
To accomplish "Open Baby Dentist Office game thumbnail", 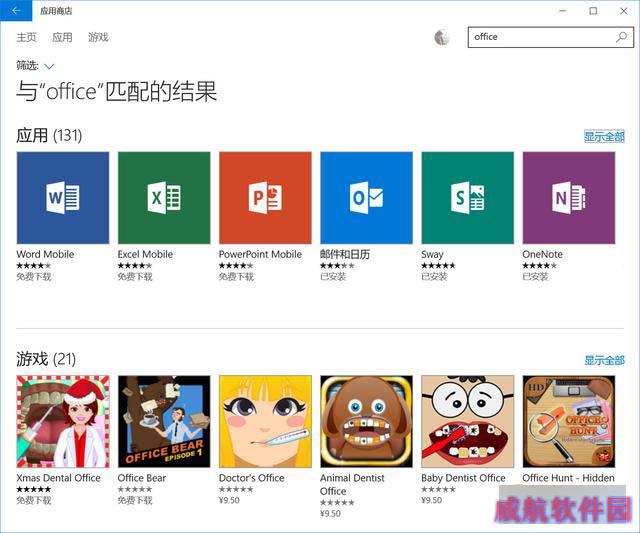I will pyautogui.click(x=468, y=422).
